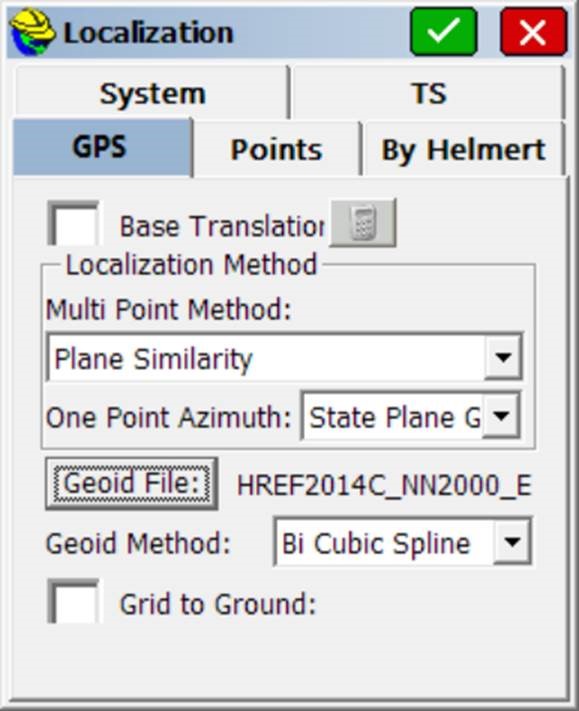
Task: Select the Plane Similarity combo box field
Action: [x=285, y=357]
